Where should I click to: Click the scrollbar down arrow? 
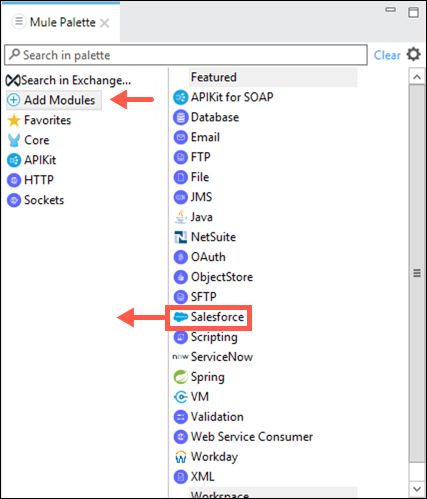pyautogui.click(x=417, y=489)
